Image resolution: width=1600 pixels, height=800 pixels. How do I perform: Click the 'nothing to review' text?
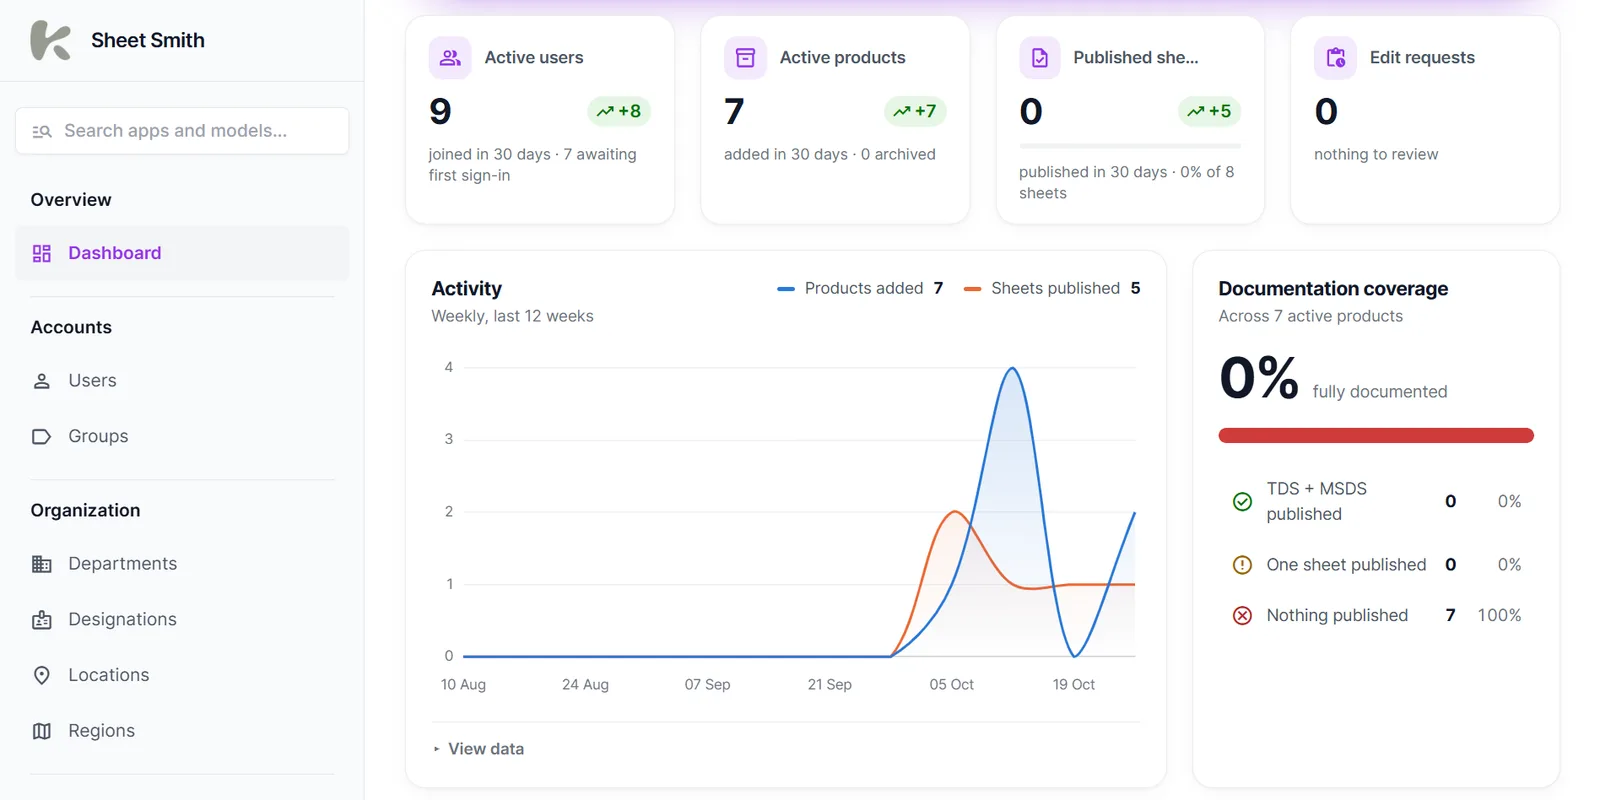(x=1376, y=154)
